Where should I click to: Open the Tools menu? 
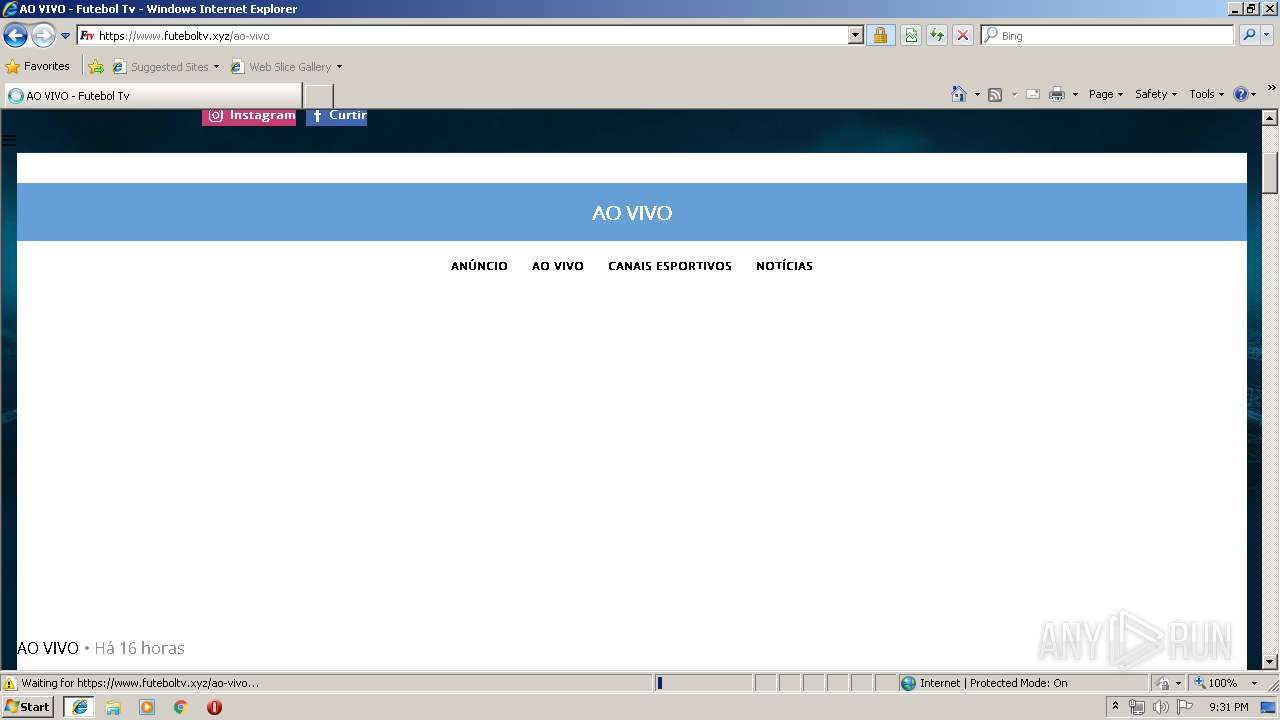1206,94
